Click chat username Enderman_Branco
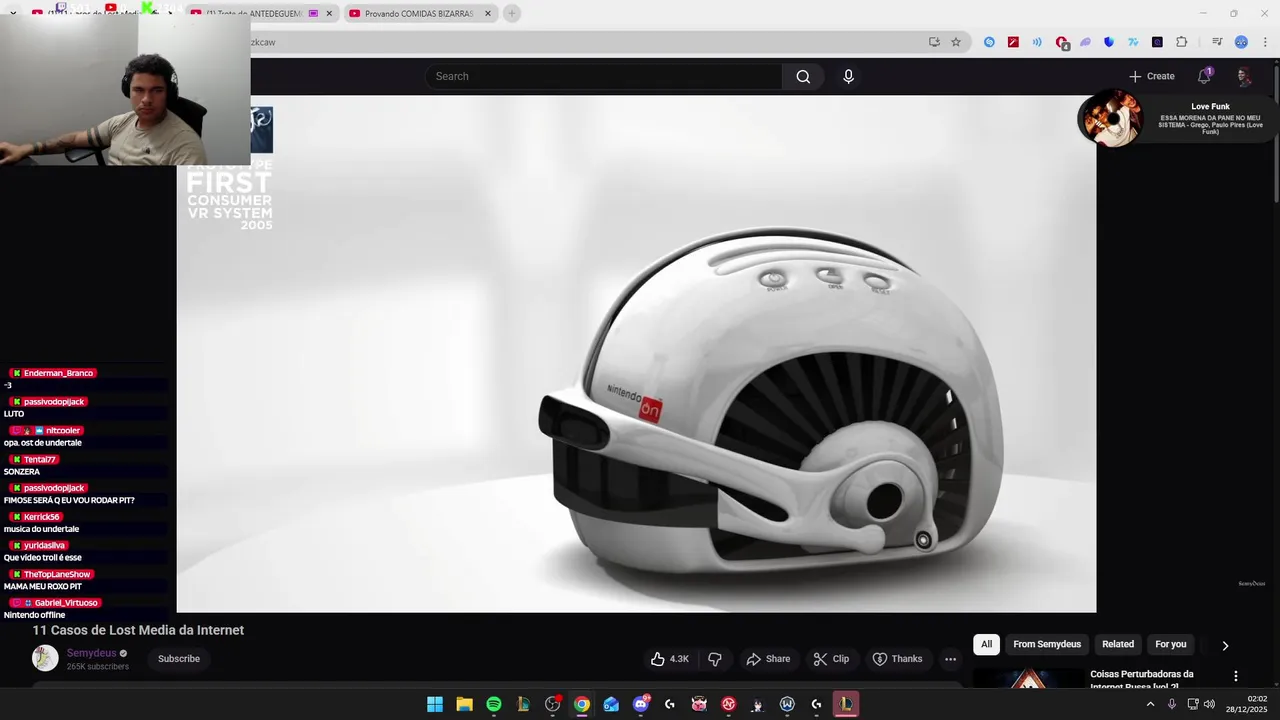The height and width of the screenshot is (720, 1280). [58, 373]
